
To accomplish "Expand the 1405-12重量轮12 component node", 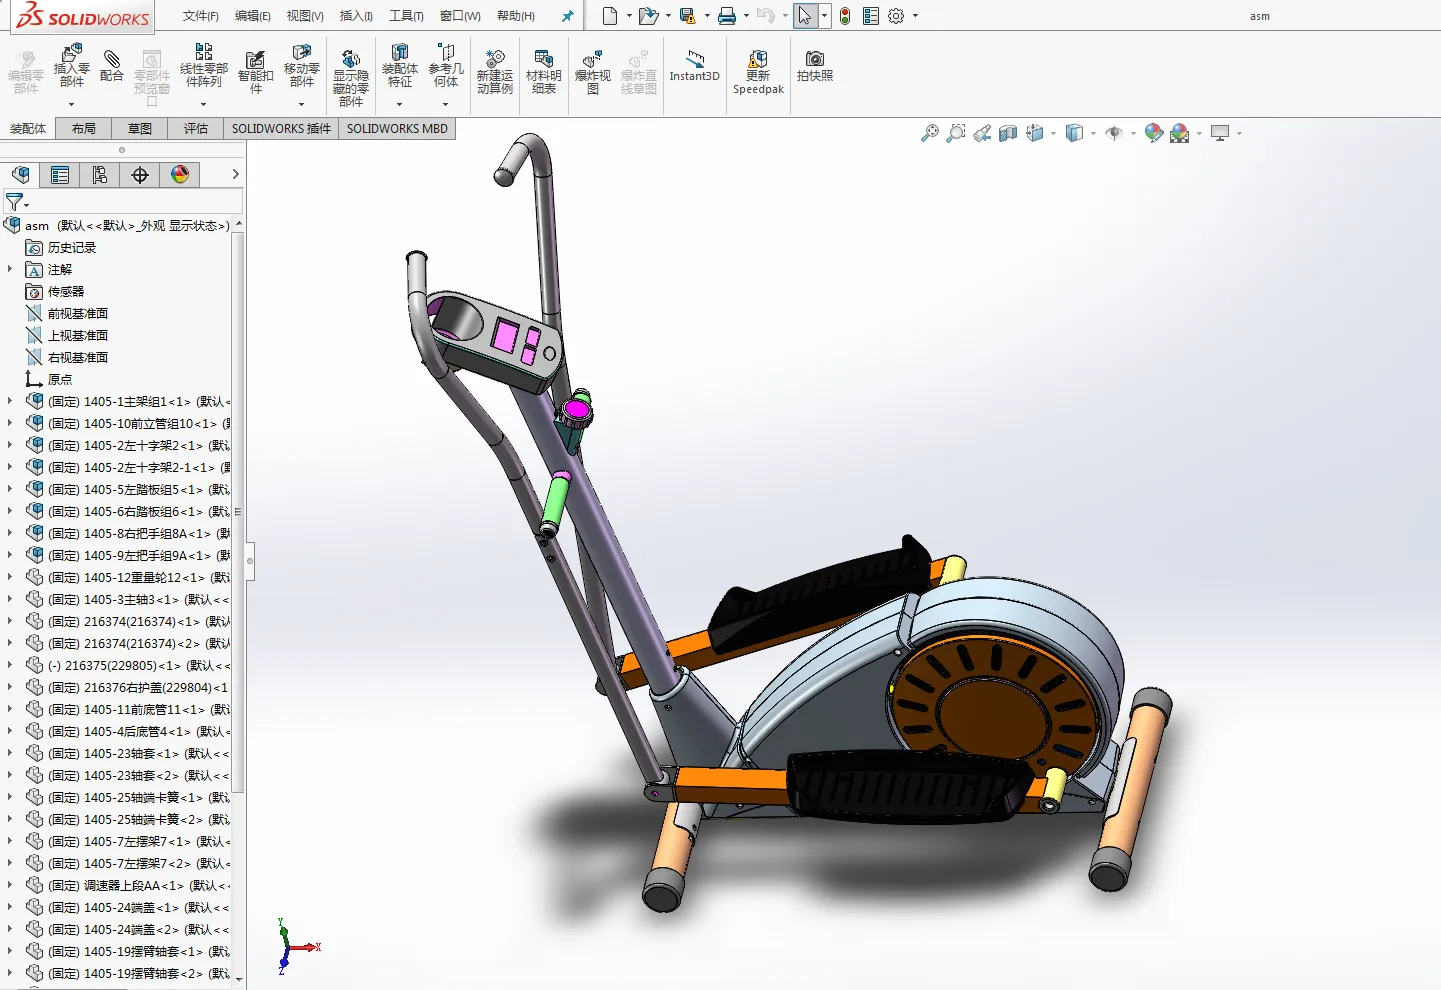I will (10, 577).
